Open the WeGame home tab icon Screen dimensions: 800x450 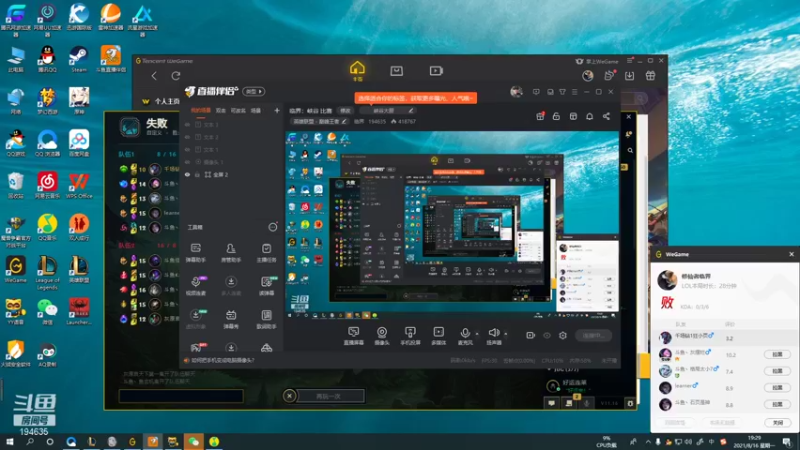click(x=357, y=68)
